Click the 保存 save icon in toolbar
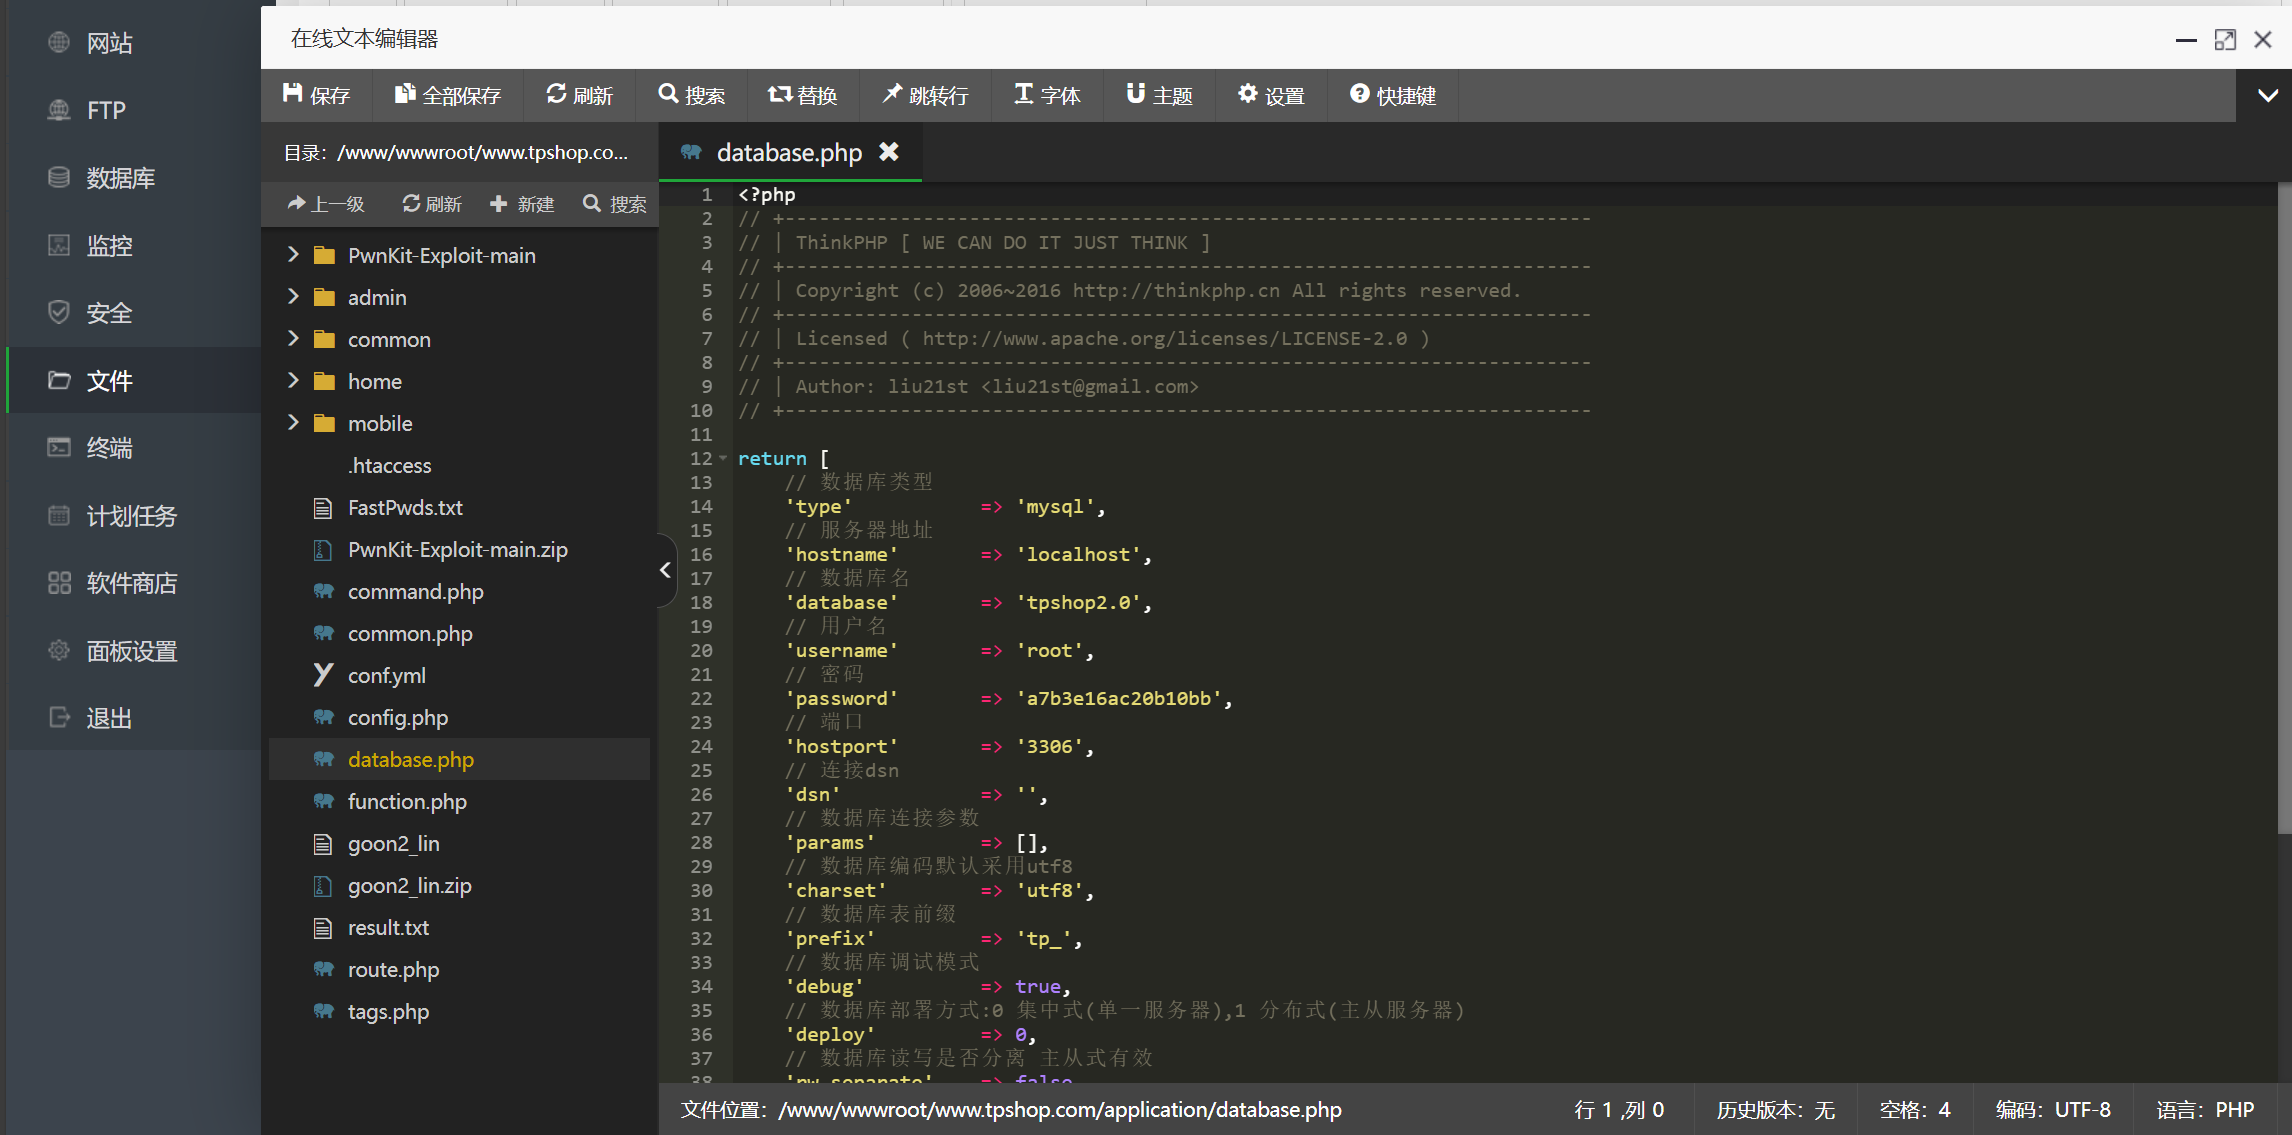The height and width of the screenshot is (1135, 2292). tap(292, 94)
